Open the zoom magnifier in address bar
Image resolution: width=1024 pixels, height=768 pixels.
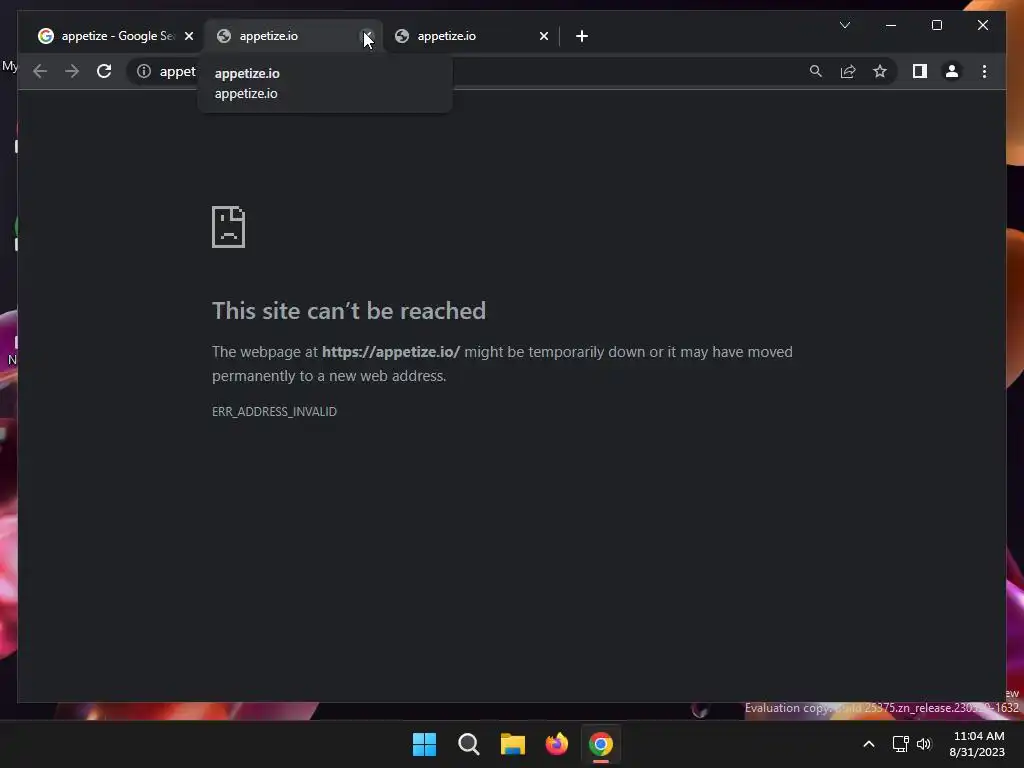816,71
